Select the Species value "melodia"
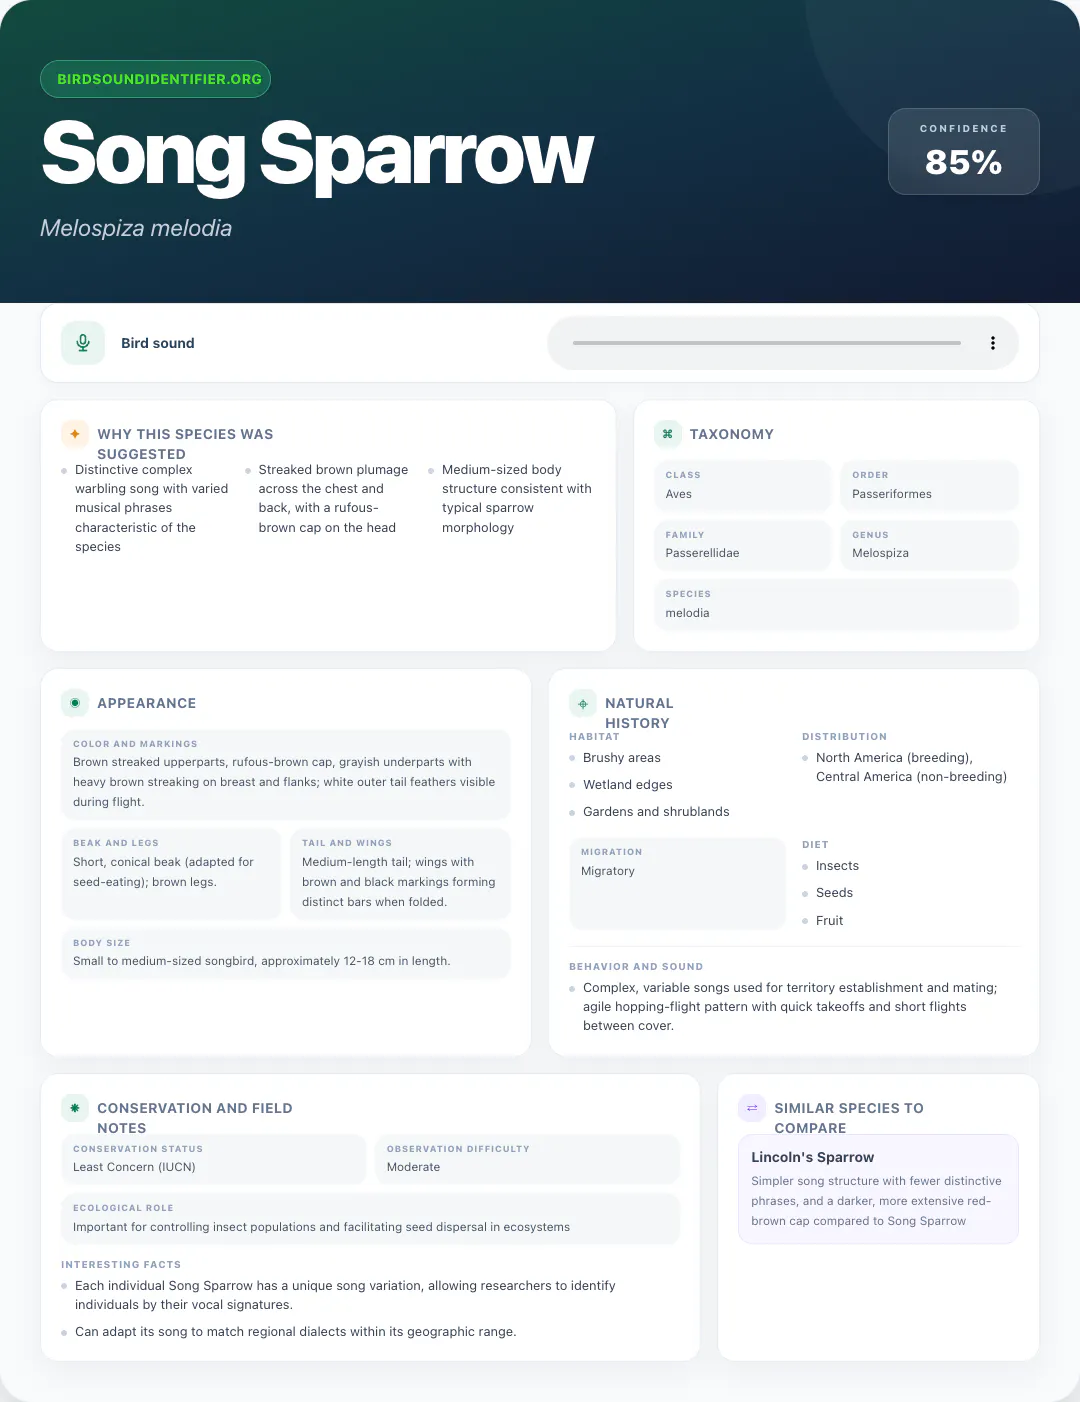 [688, 613]
